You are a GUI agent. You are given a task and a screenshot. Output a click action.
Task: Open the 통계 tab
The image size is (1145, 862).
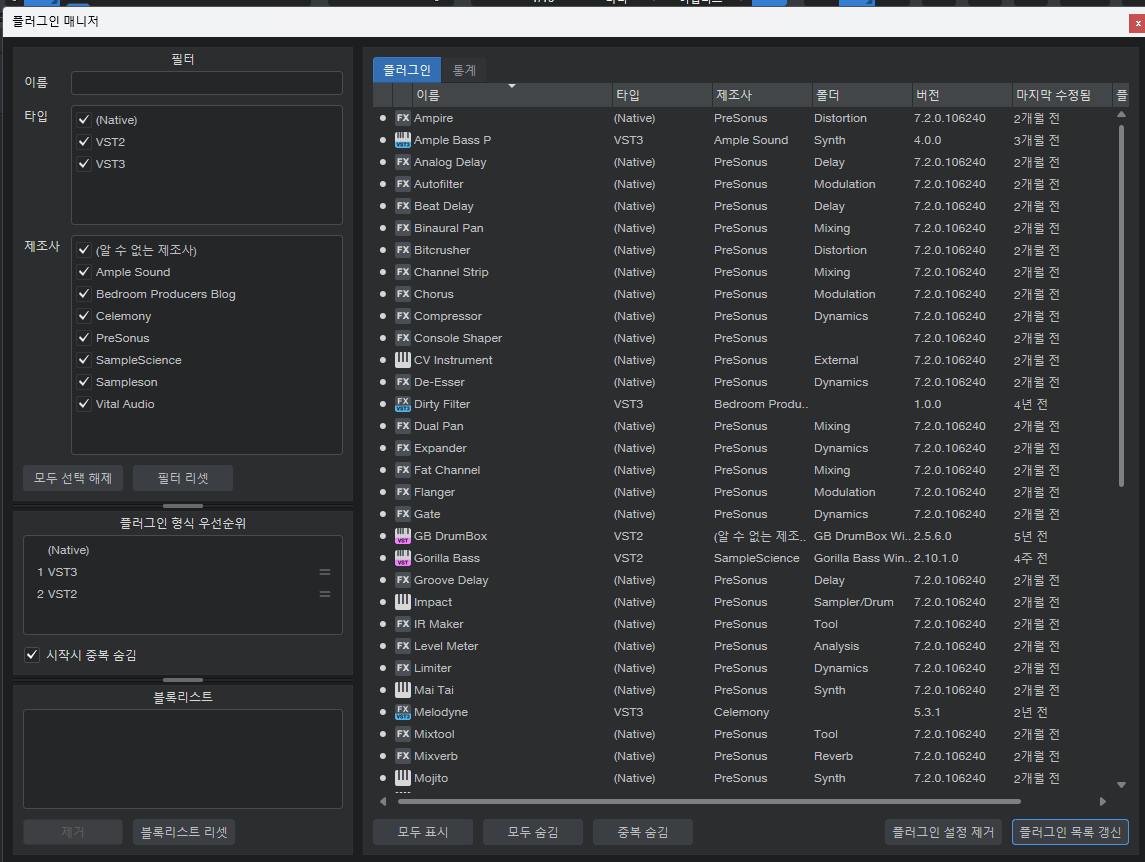tap(464, 70)
